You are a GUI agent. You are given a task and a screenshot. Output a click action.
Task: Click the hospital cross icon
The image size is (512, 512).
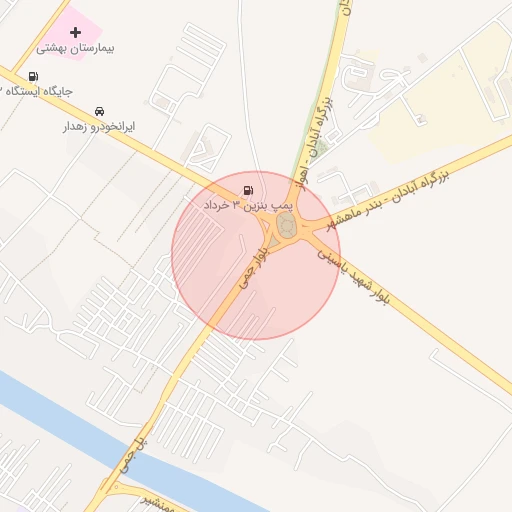coord(75,32)
